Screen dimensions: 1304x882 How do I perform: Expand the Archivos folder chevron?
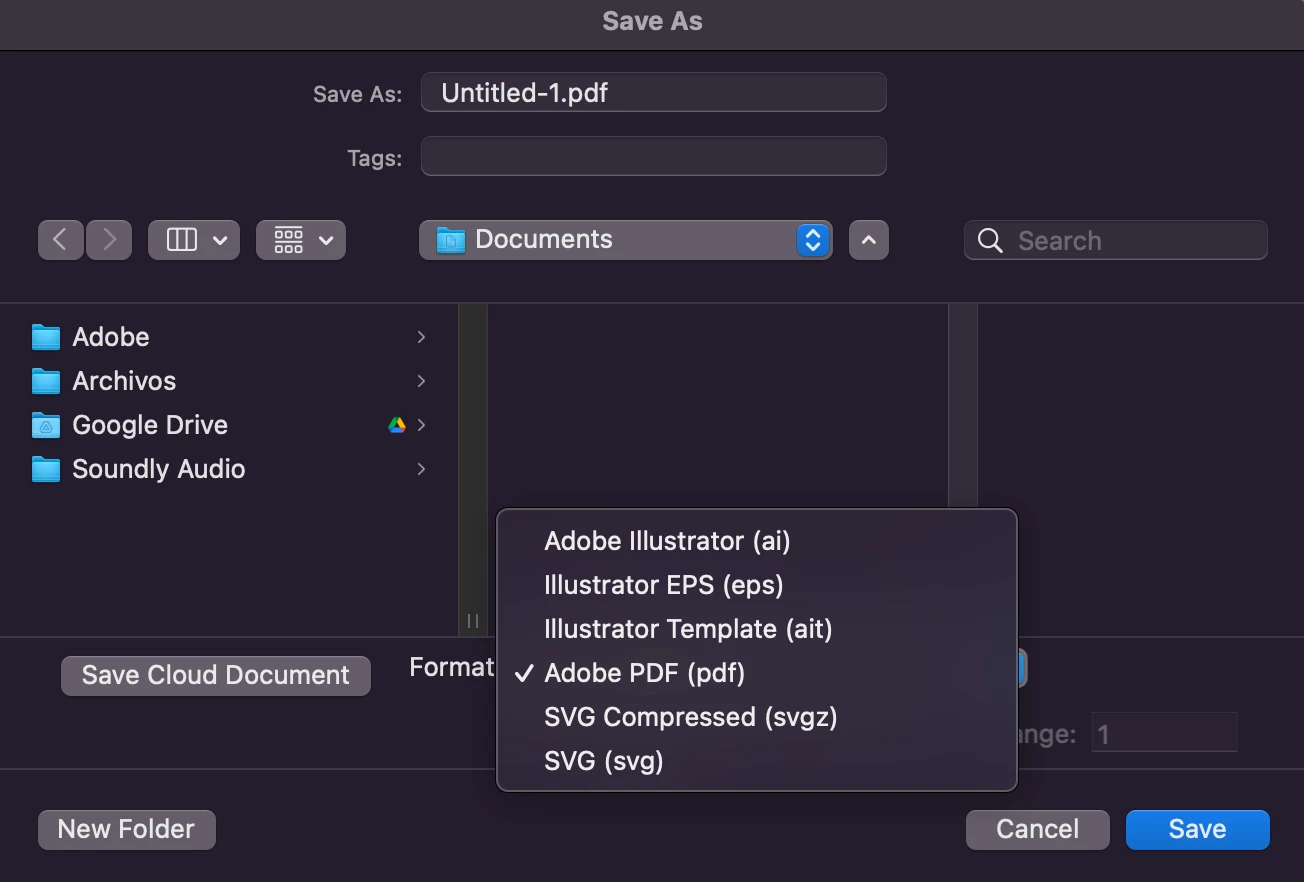421,381
